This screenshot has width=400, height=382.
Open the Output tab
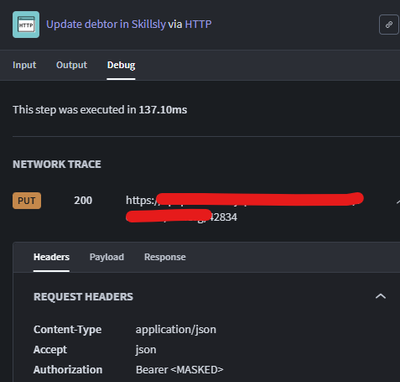72,65
